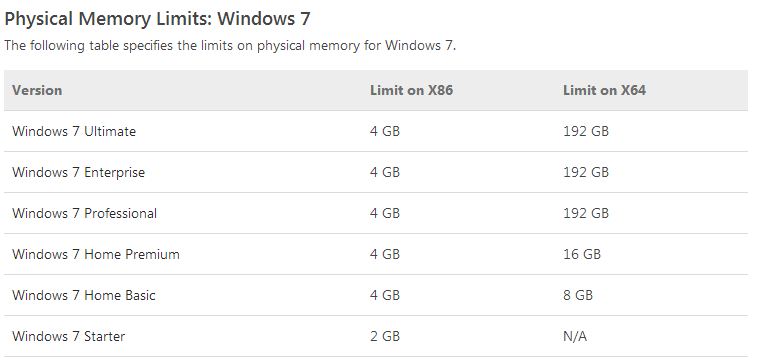Click the Limit on X86 column header

coord(411,90)
